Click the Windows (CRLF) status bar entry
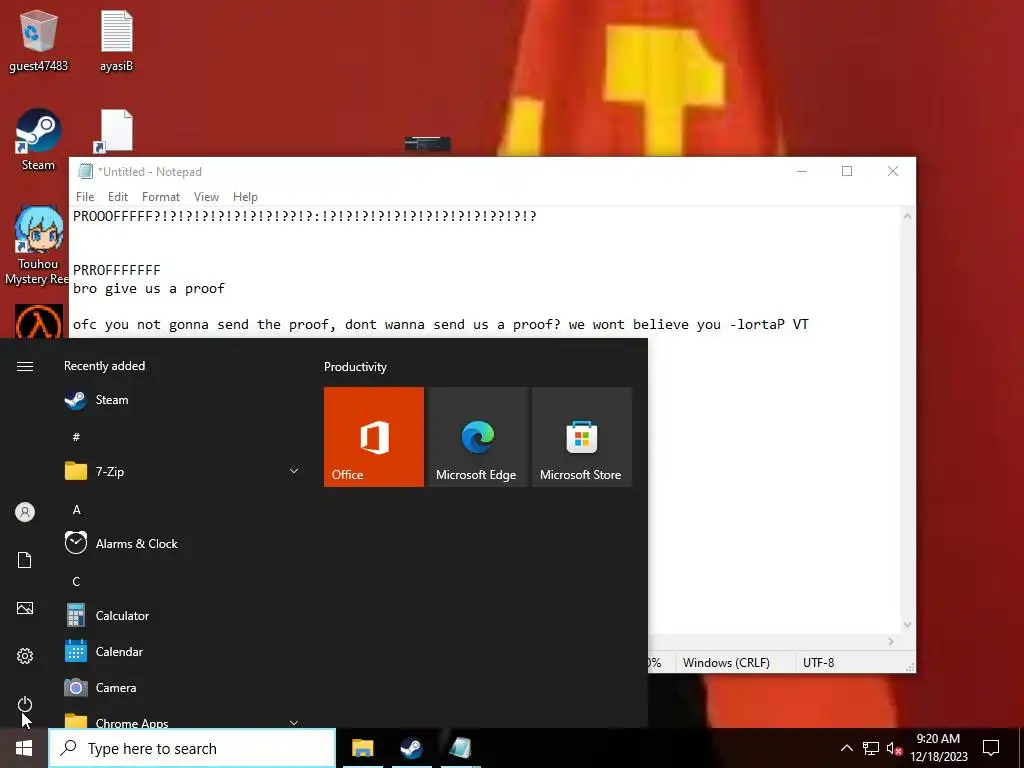 (726, 662)
